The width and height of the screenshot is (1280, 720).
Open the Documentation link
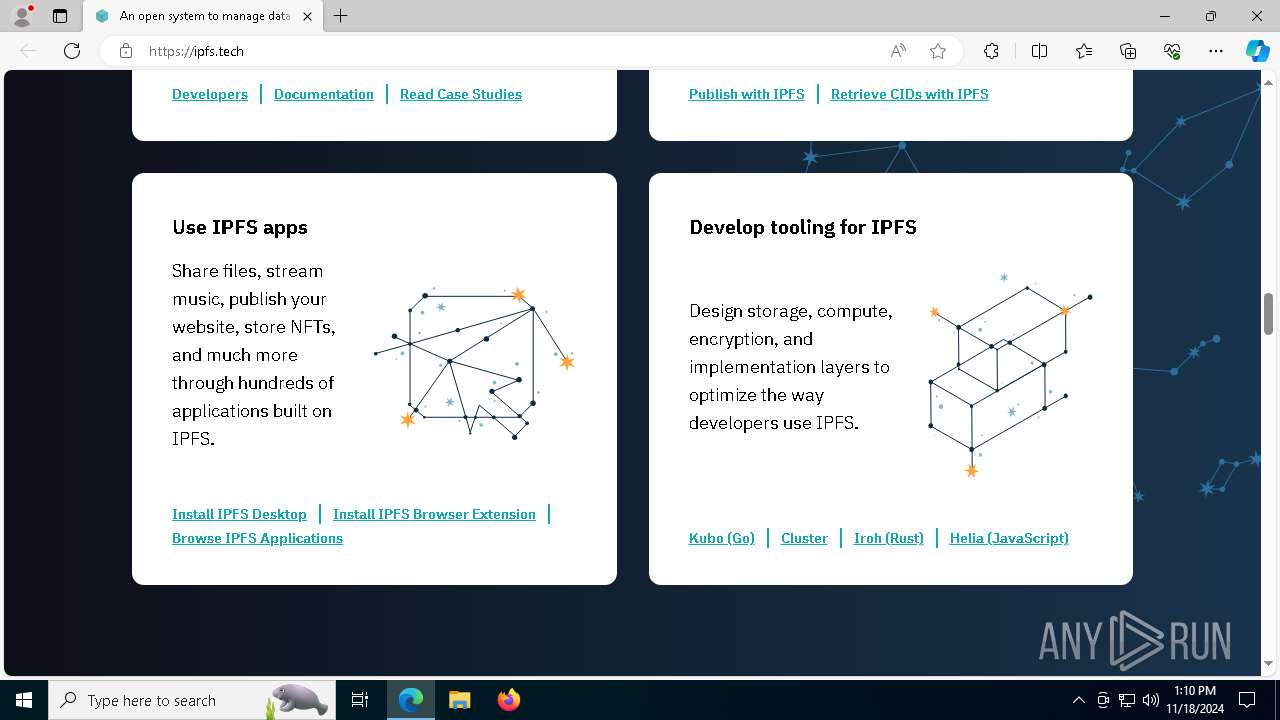[x=324, y=94]
